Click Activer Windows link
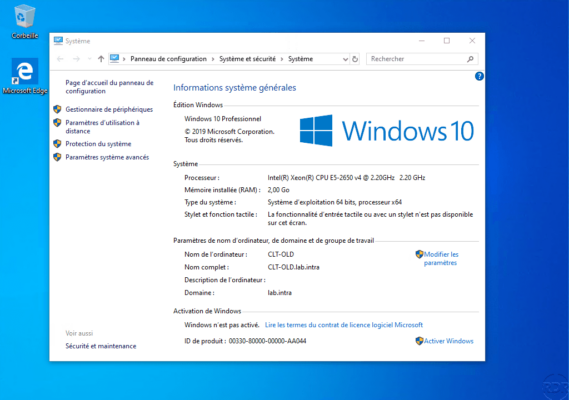 point(449,341)
